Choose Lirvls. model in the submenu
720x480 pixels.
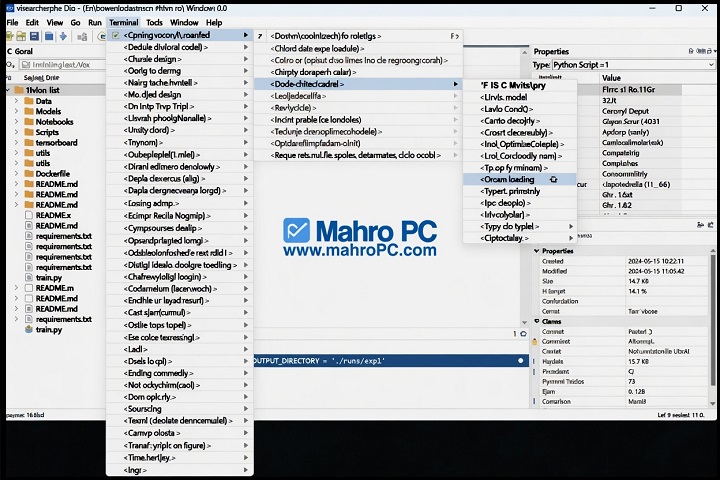click(520, 97)
